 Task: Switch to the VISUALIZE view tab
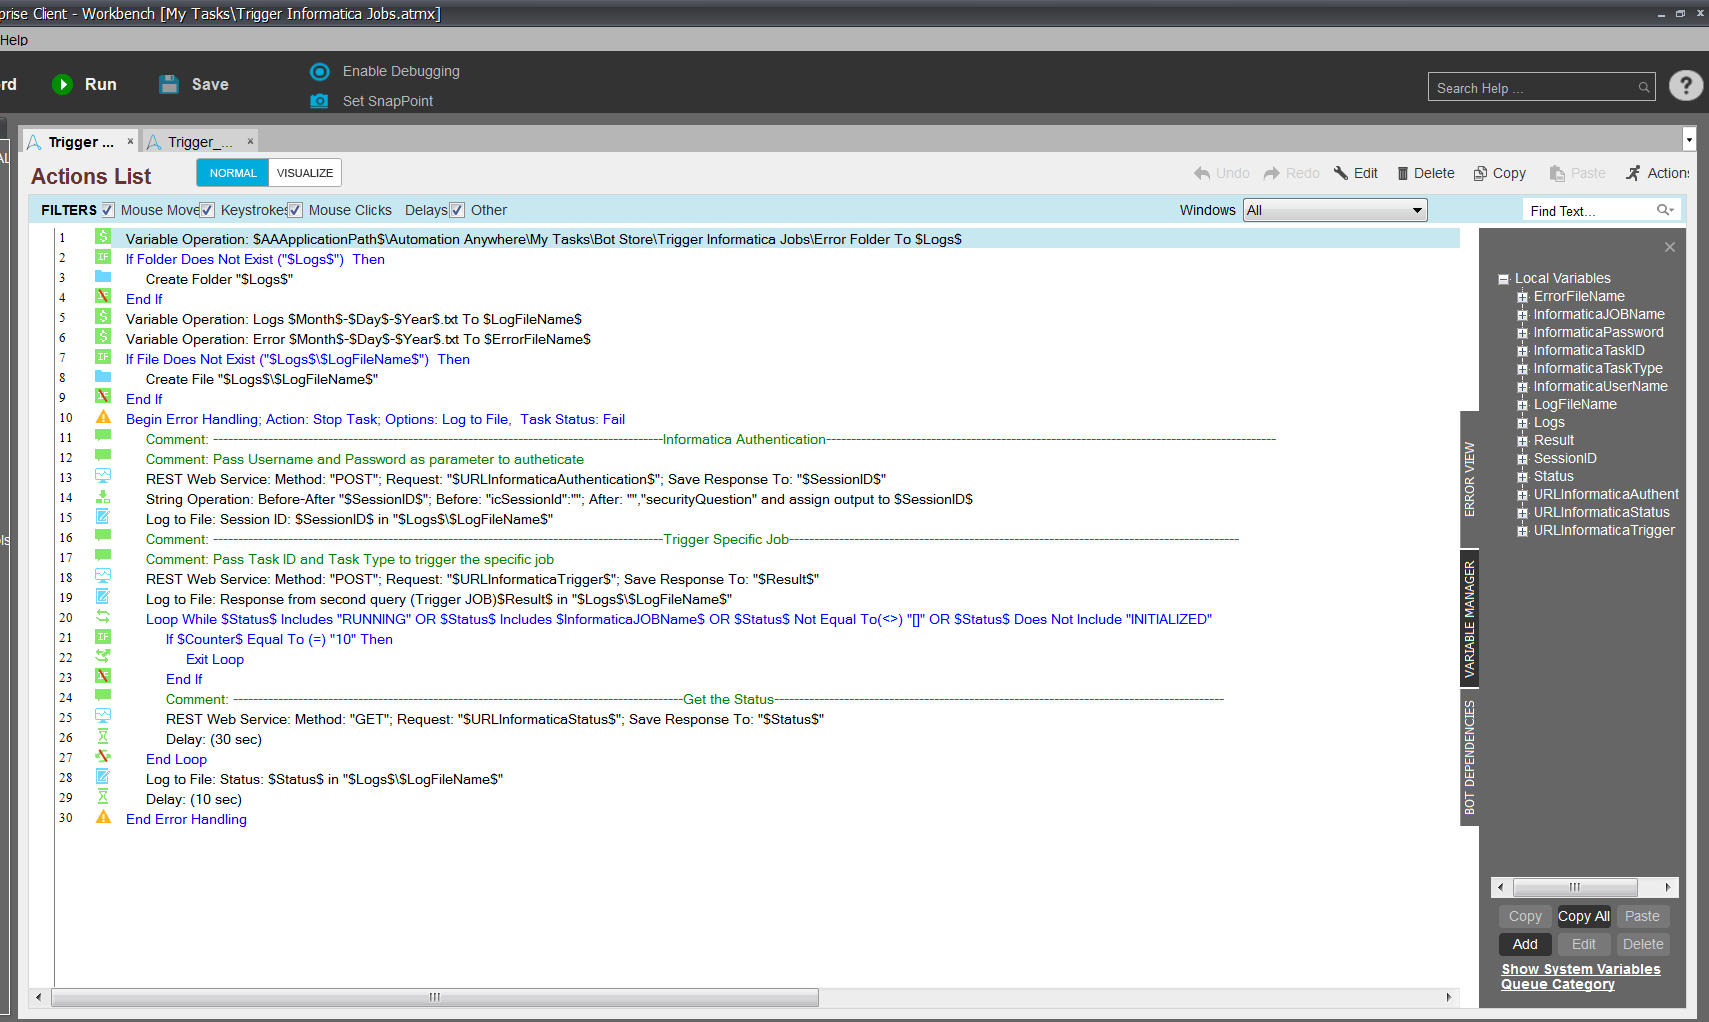[304, 173]
